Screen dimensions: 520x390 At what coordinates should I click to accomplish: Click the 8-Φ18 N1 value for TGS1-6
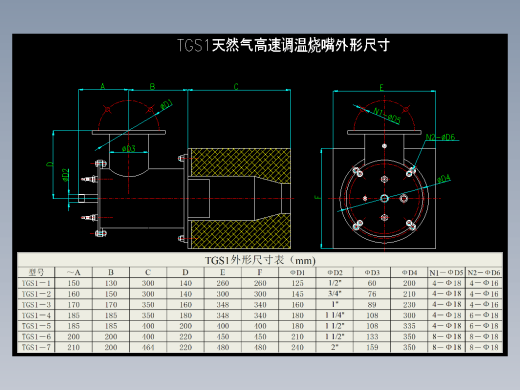(446, 337)
